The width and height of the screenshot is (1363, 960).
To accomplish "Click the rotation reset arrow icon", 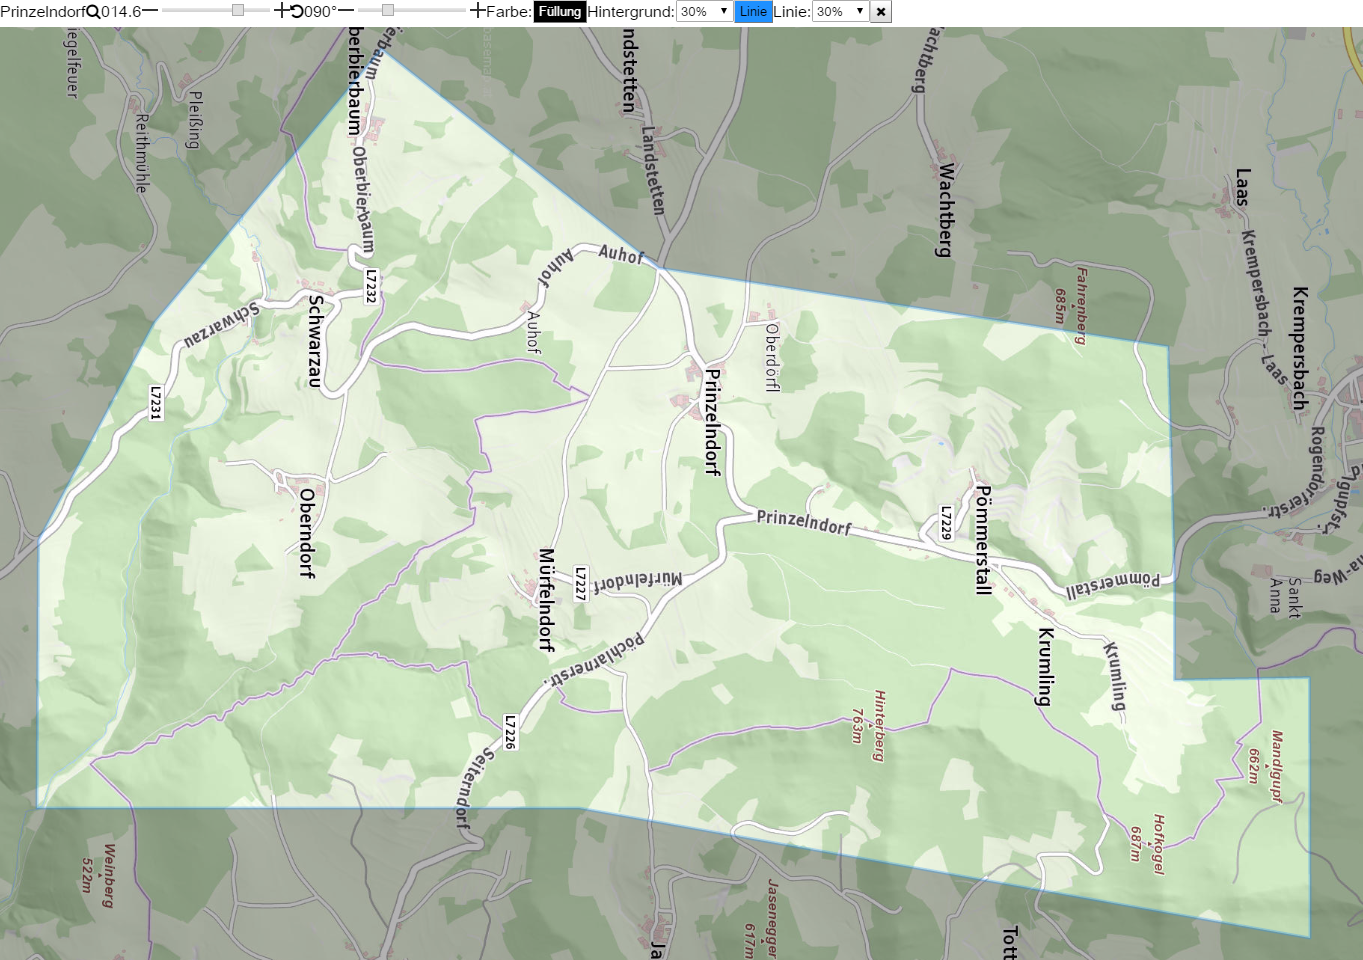I will pyautogui.click(x=297, y=11).
